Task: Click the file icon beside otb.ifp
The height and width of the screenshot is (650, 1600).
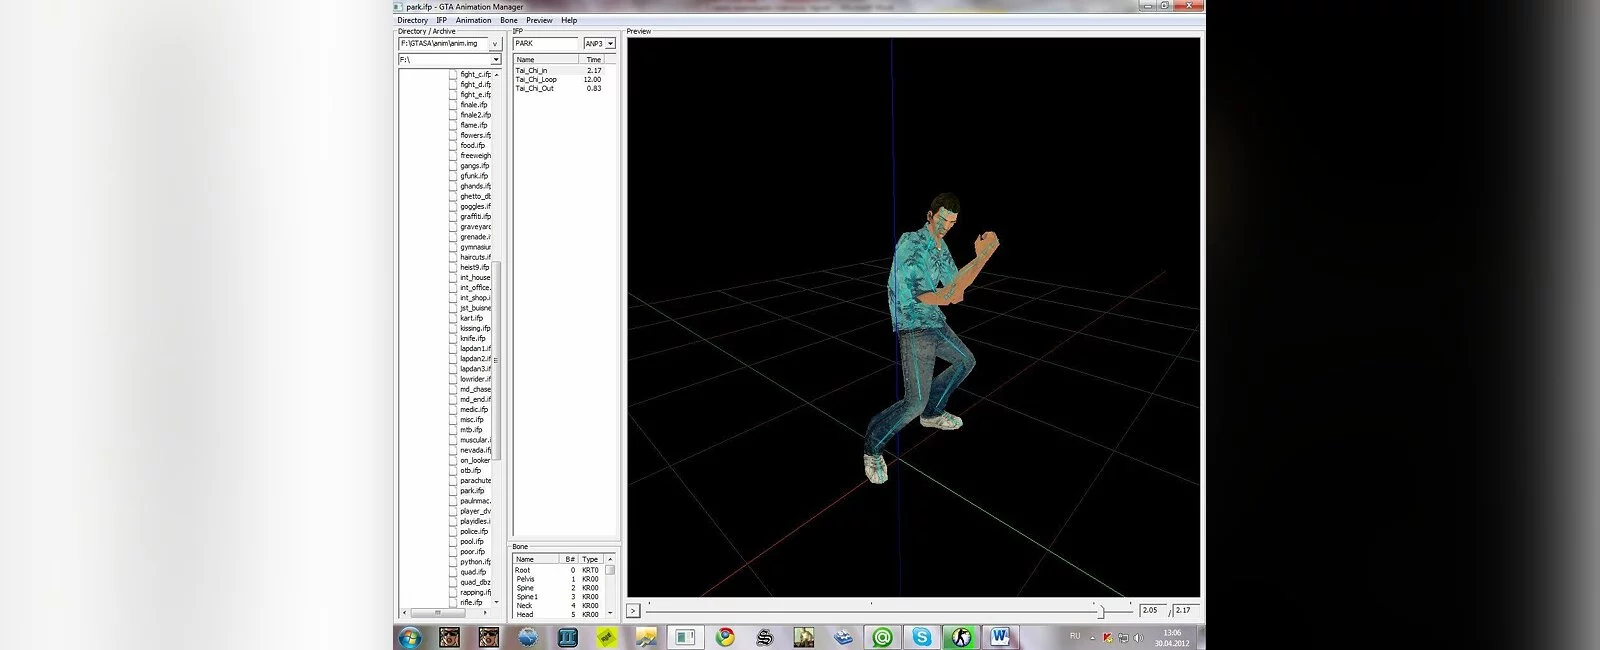Action: [x=453, y=470]
